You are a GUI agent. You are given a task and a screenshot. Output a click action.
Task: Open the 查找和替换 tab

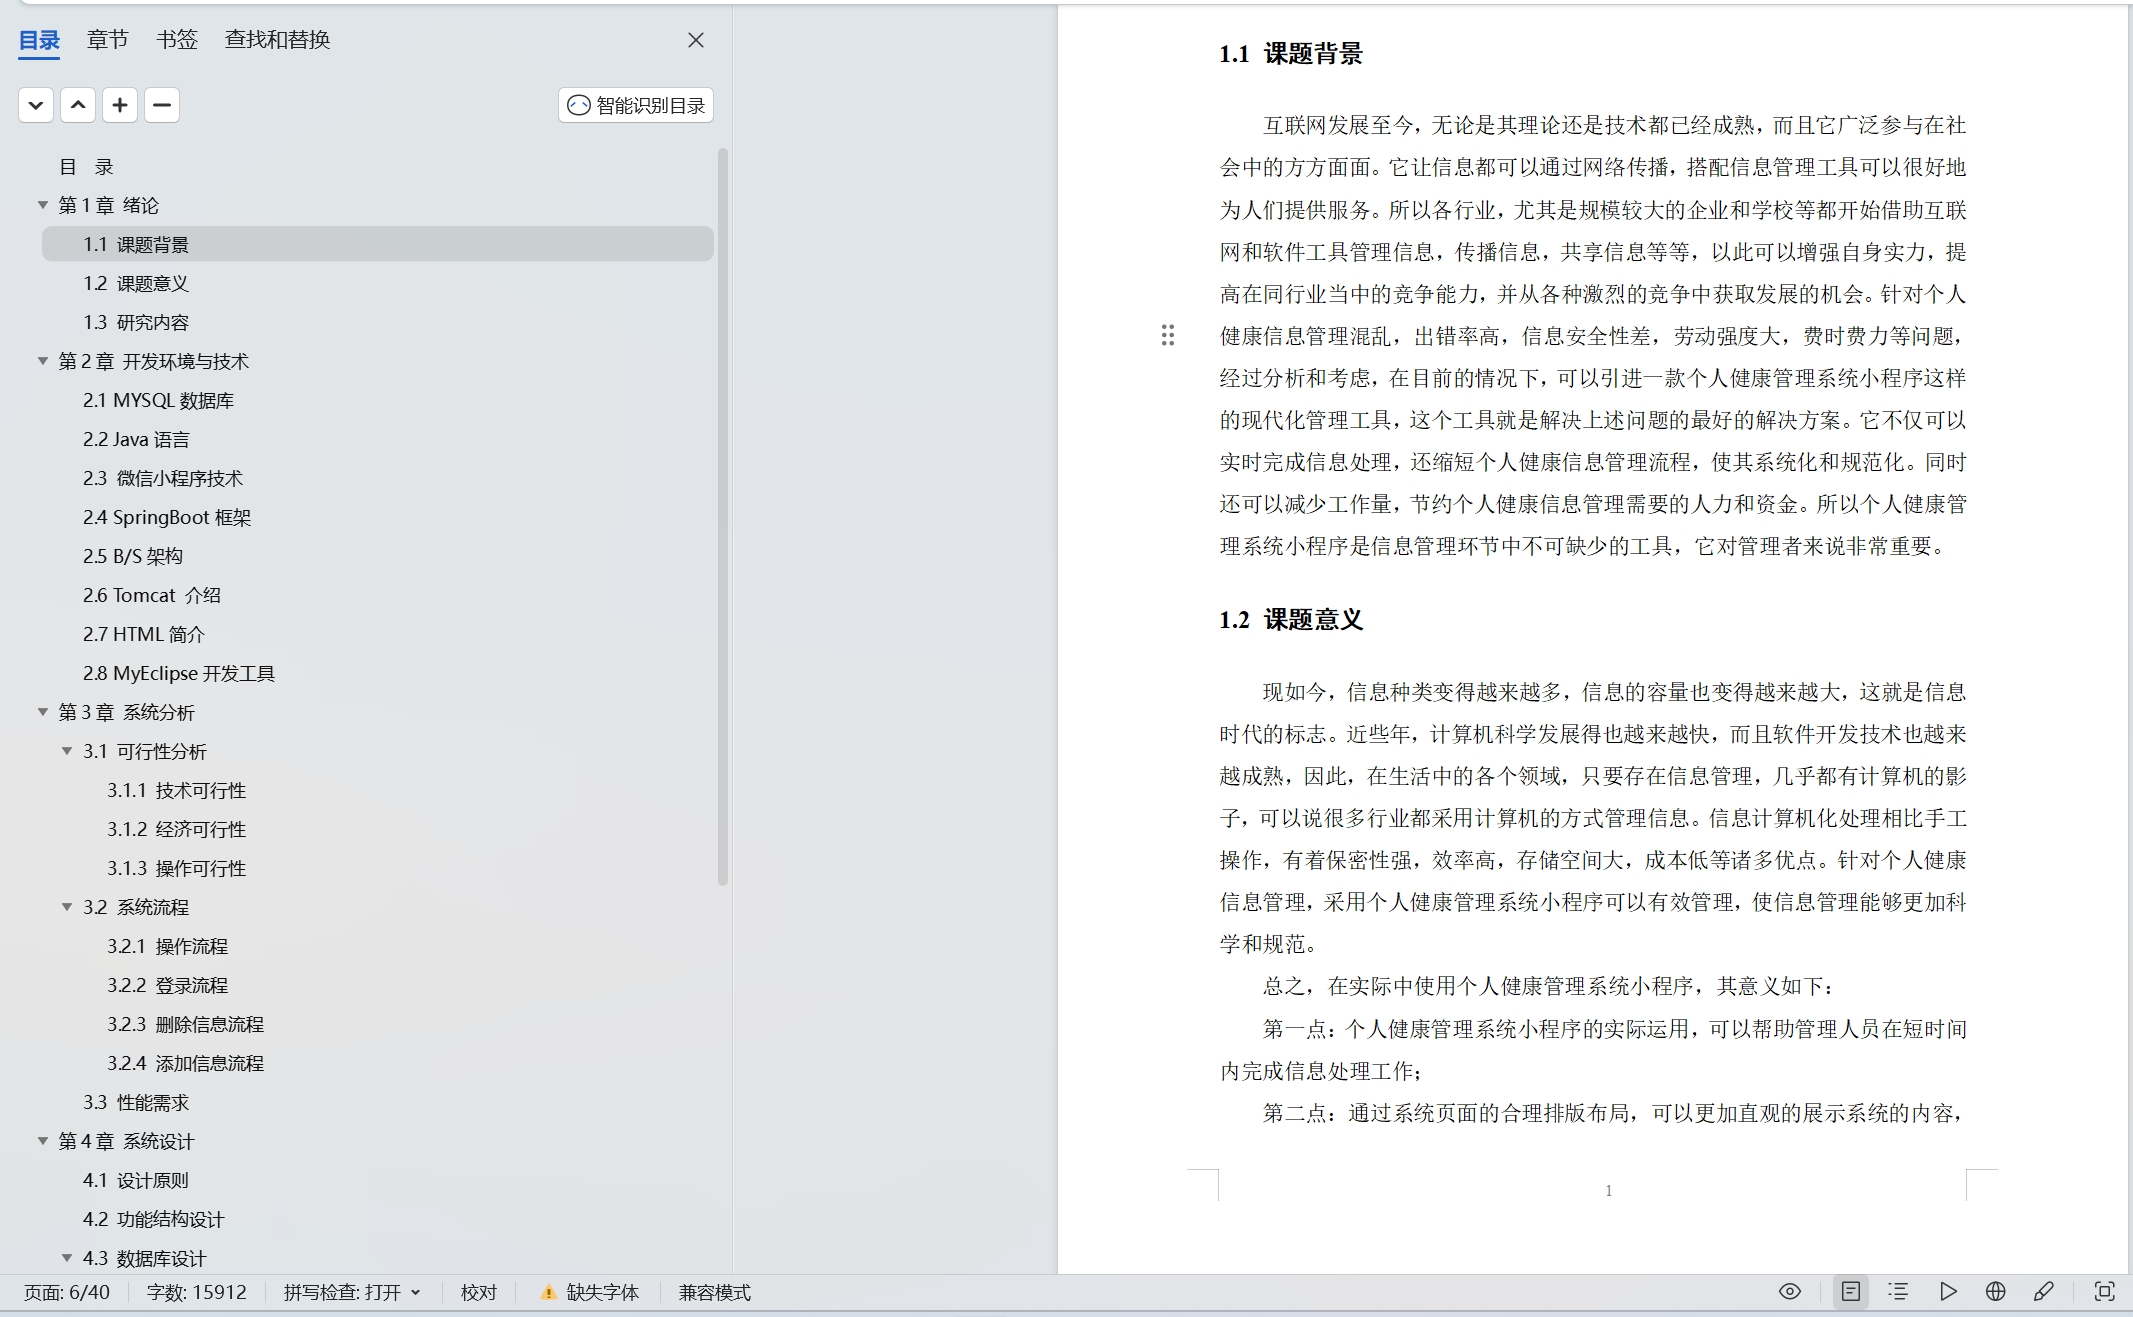pos(278,40)
